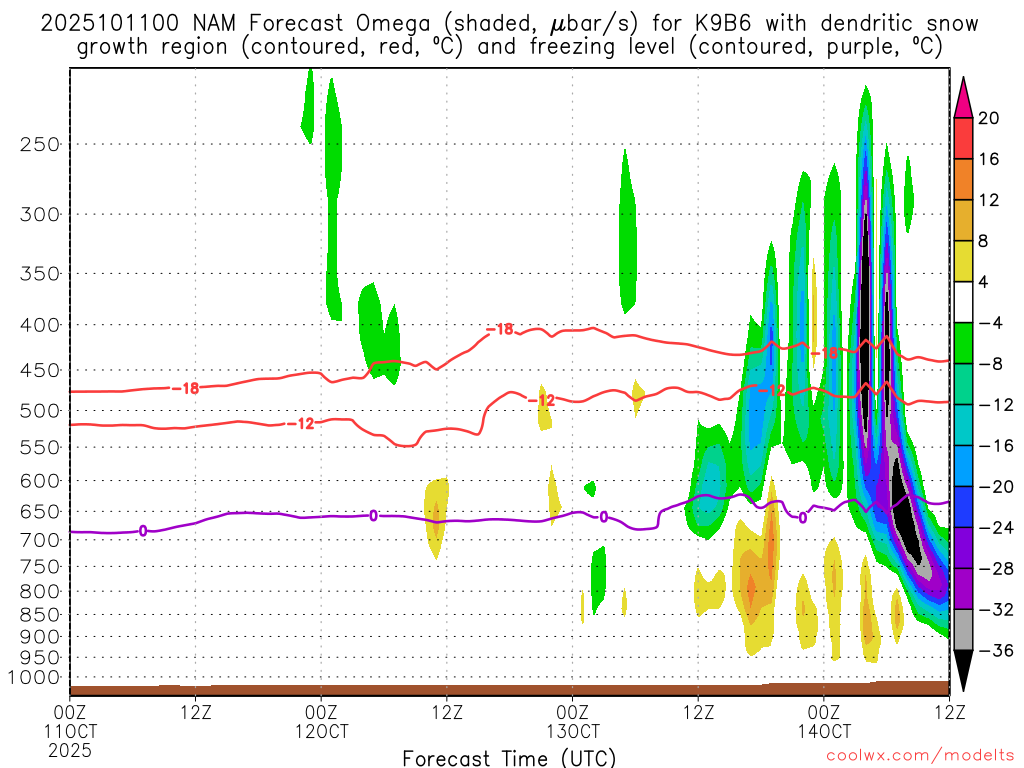Image resolution: width=1024 pixels, height=768 pixels.
Task: Click the colorbar label 4
Action: tap(983, 282)
